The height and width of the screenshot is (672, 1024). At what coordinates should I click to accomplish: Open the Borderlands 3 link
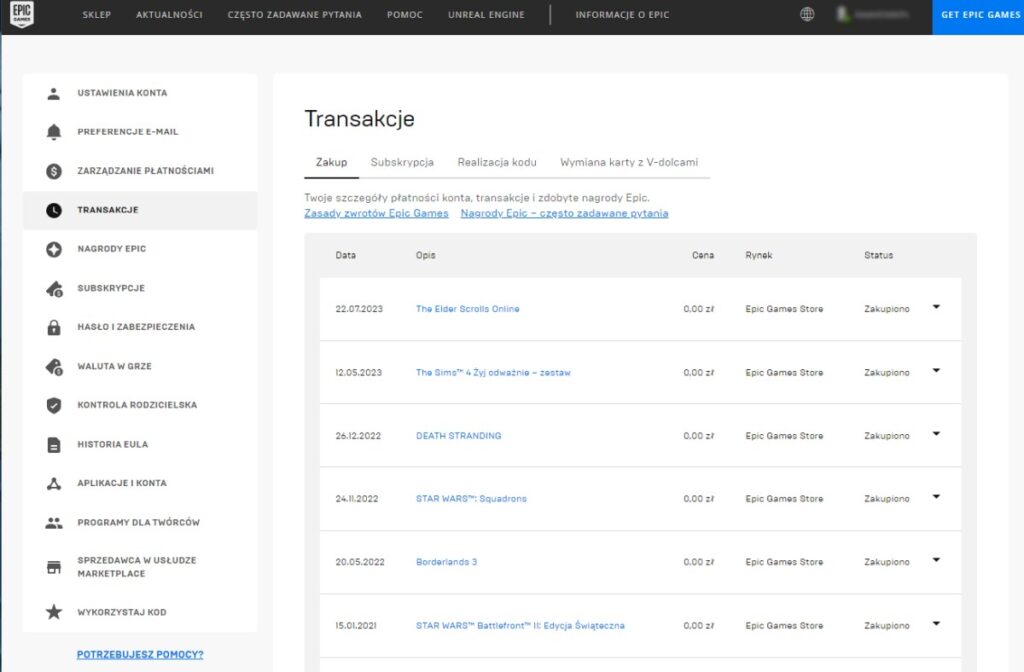446,562
